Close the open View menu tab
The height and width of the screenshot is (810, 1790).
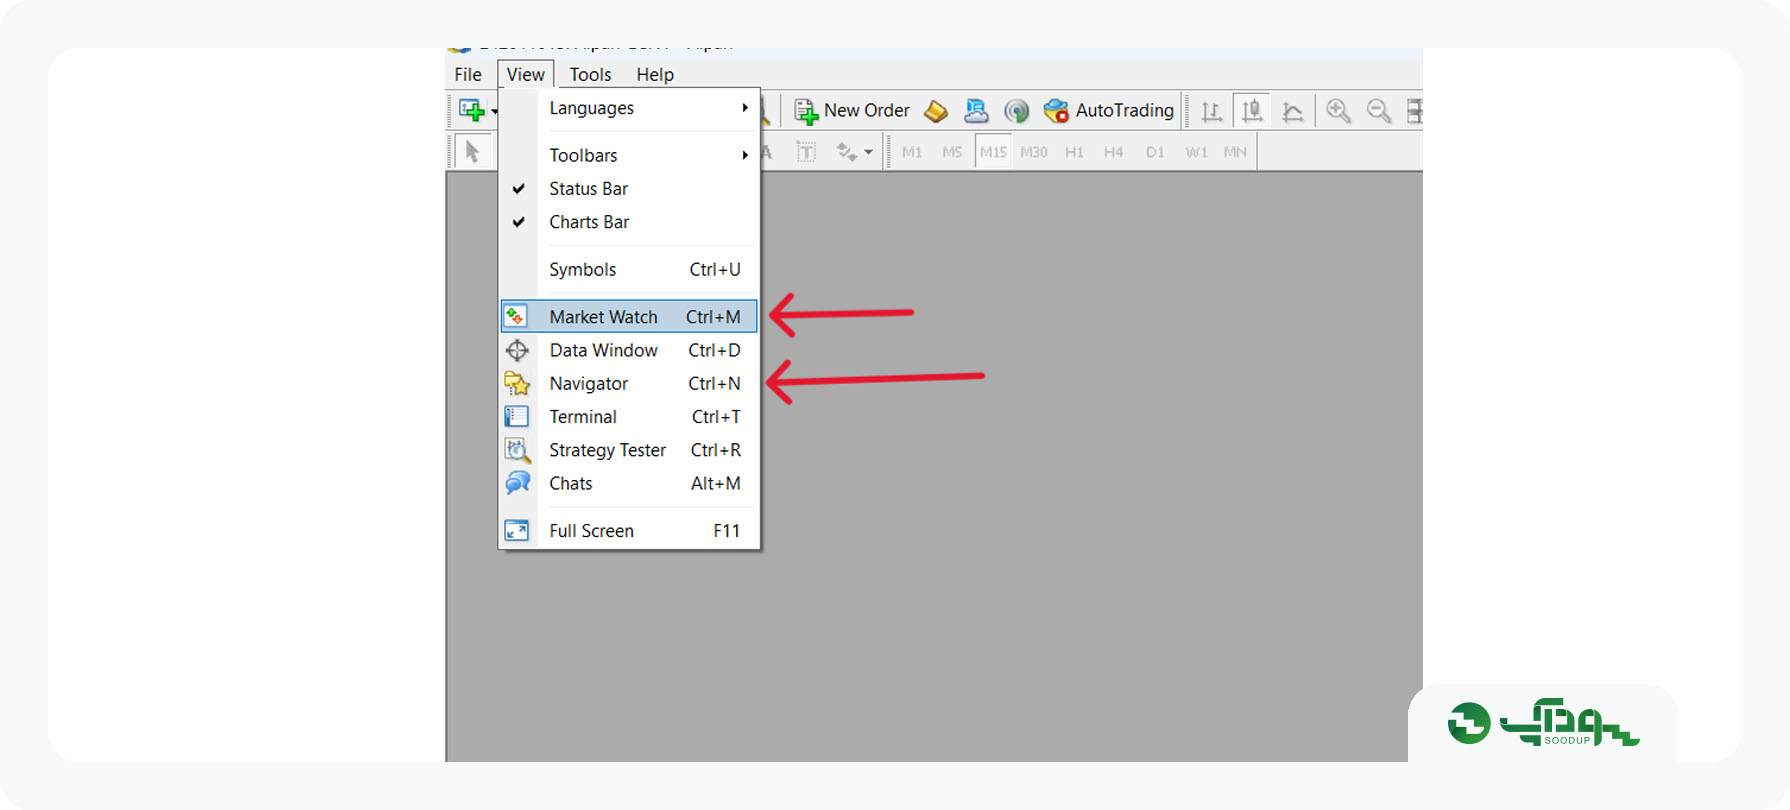coord(525,74)
